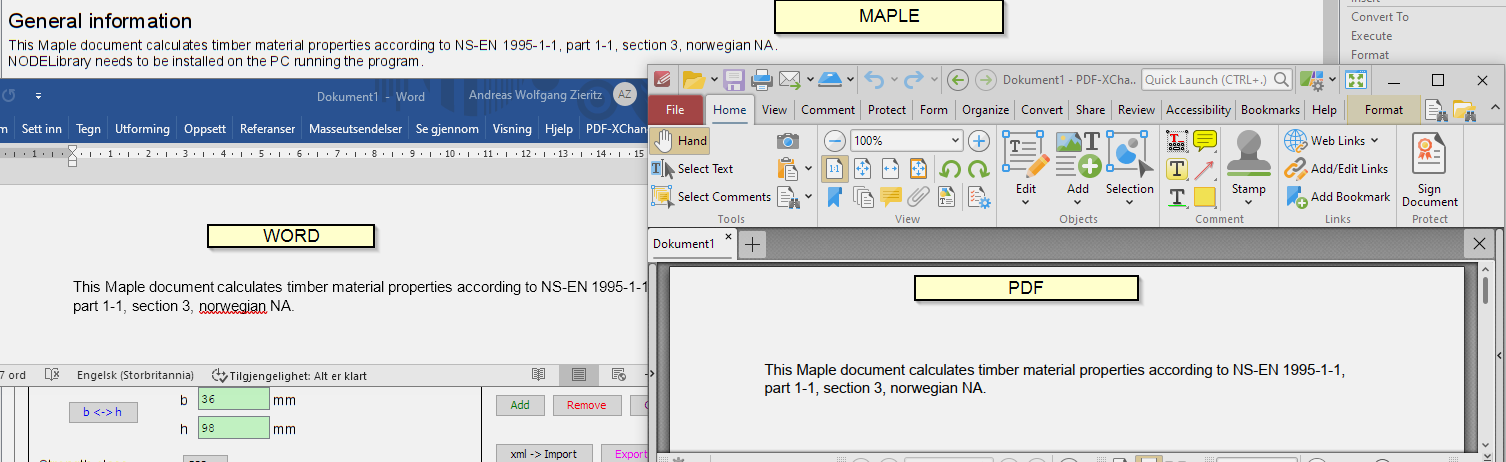This screenshot has width=1506, height=462.
Task: Click the Undo arrow in PDF-XChange
Action: 874,80
